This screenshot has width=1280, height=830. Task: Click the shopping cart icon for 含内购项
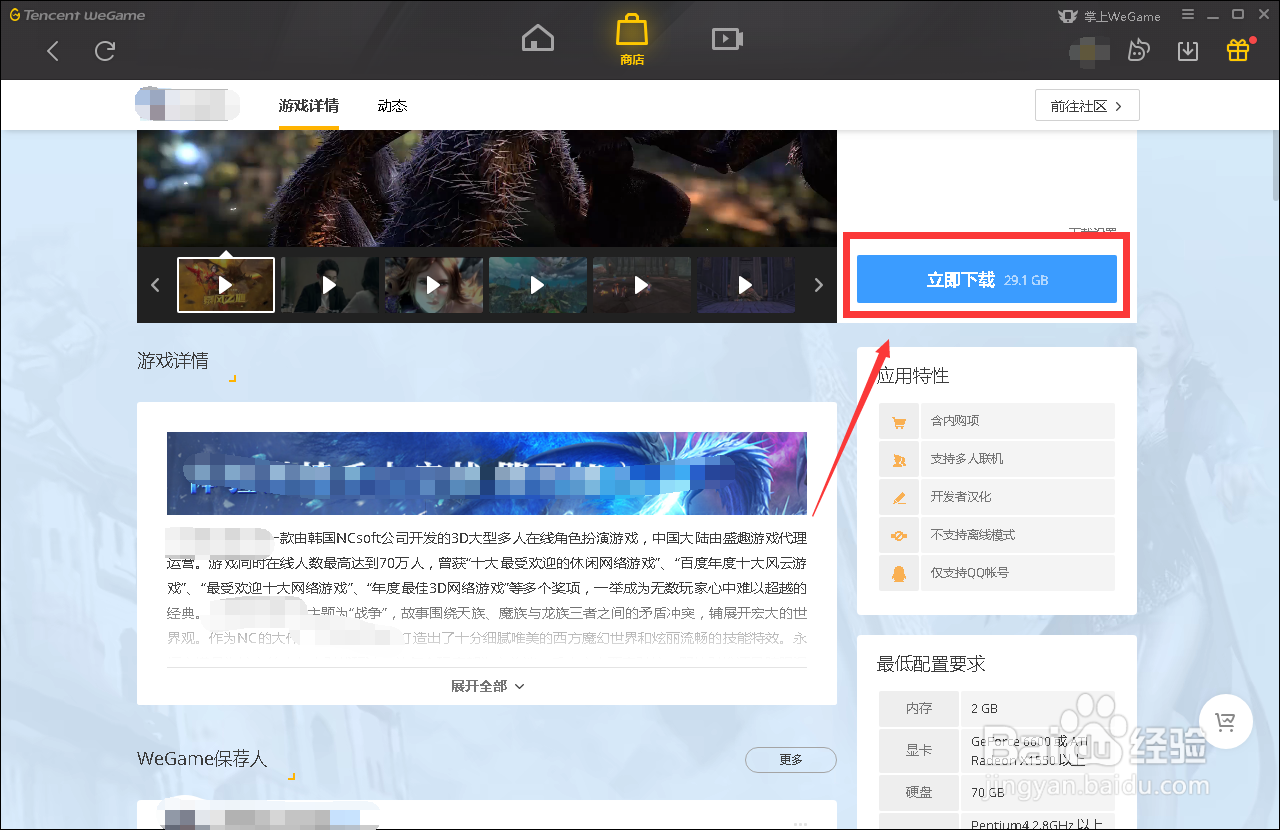(898, 421)
